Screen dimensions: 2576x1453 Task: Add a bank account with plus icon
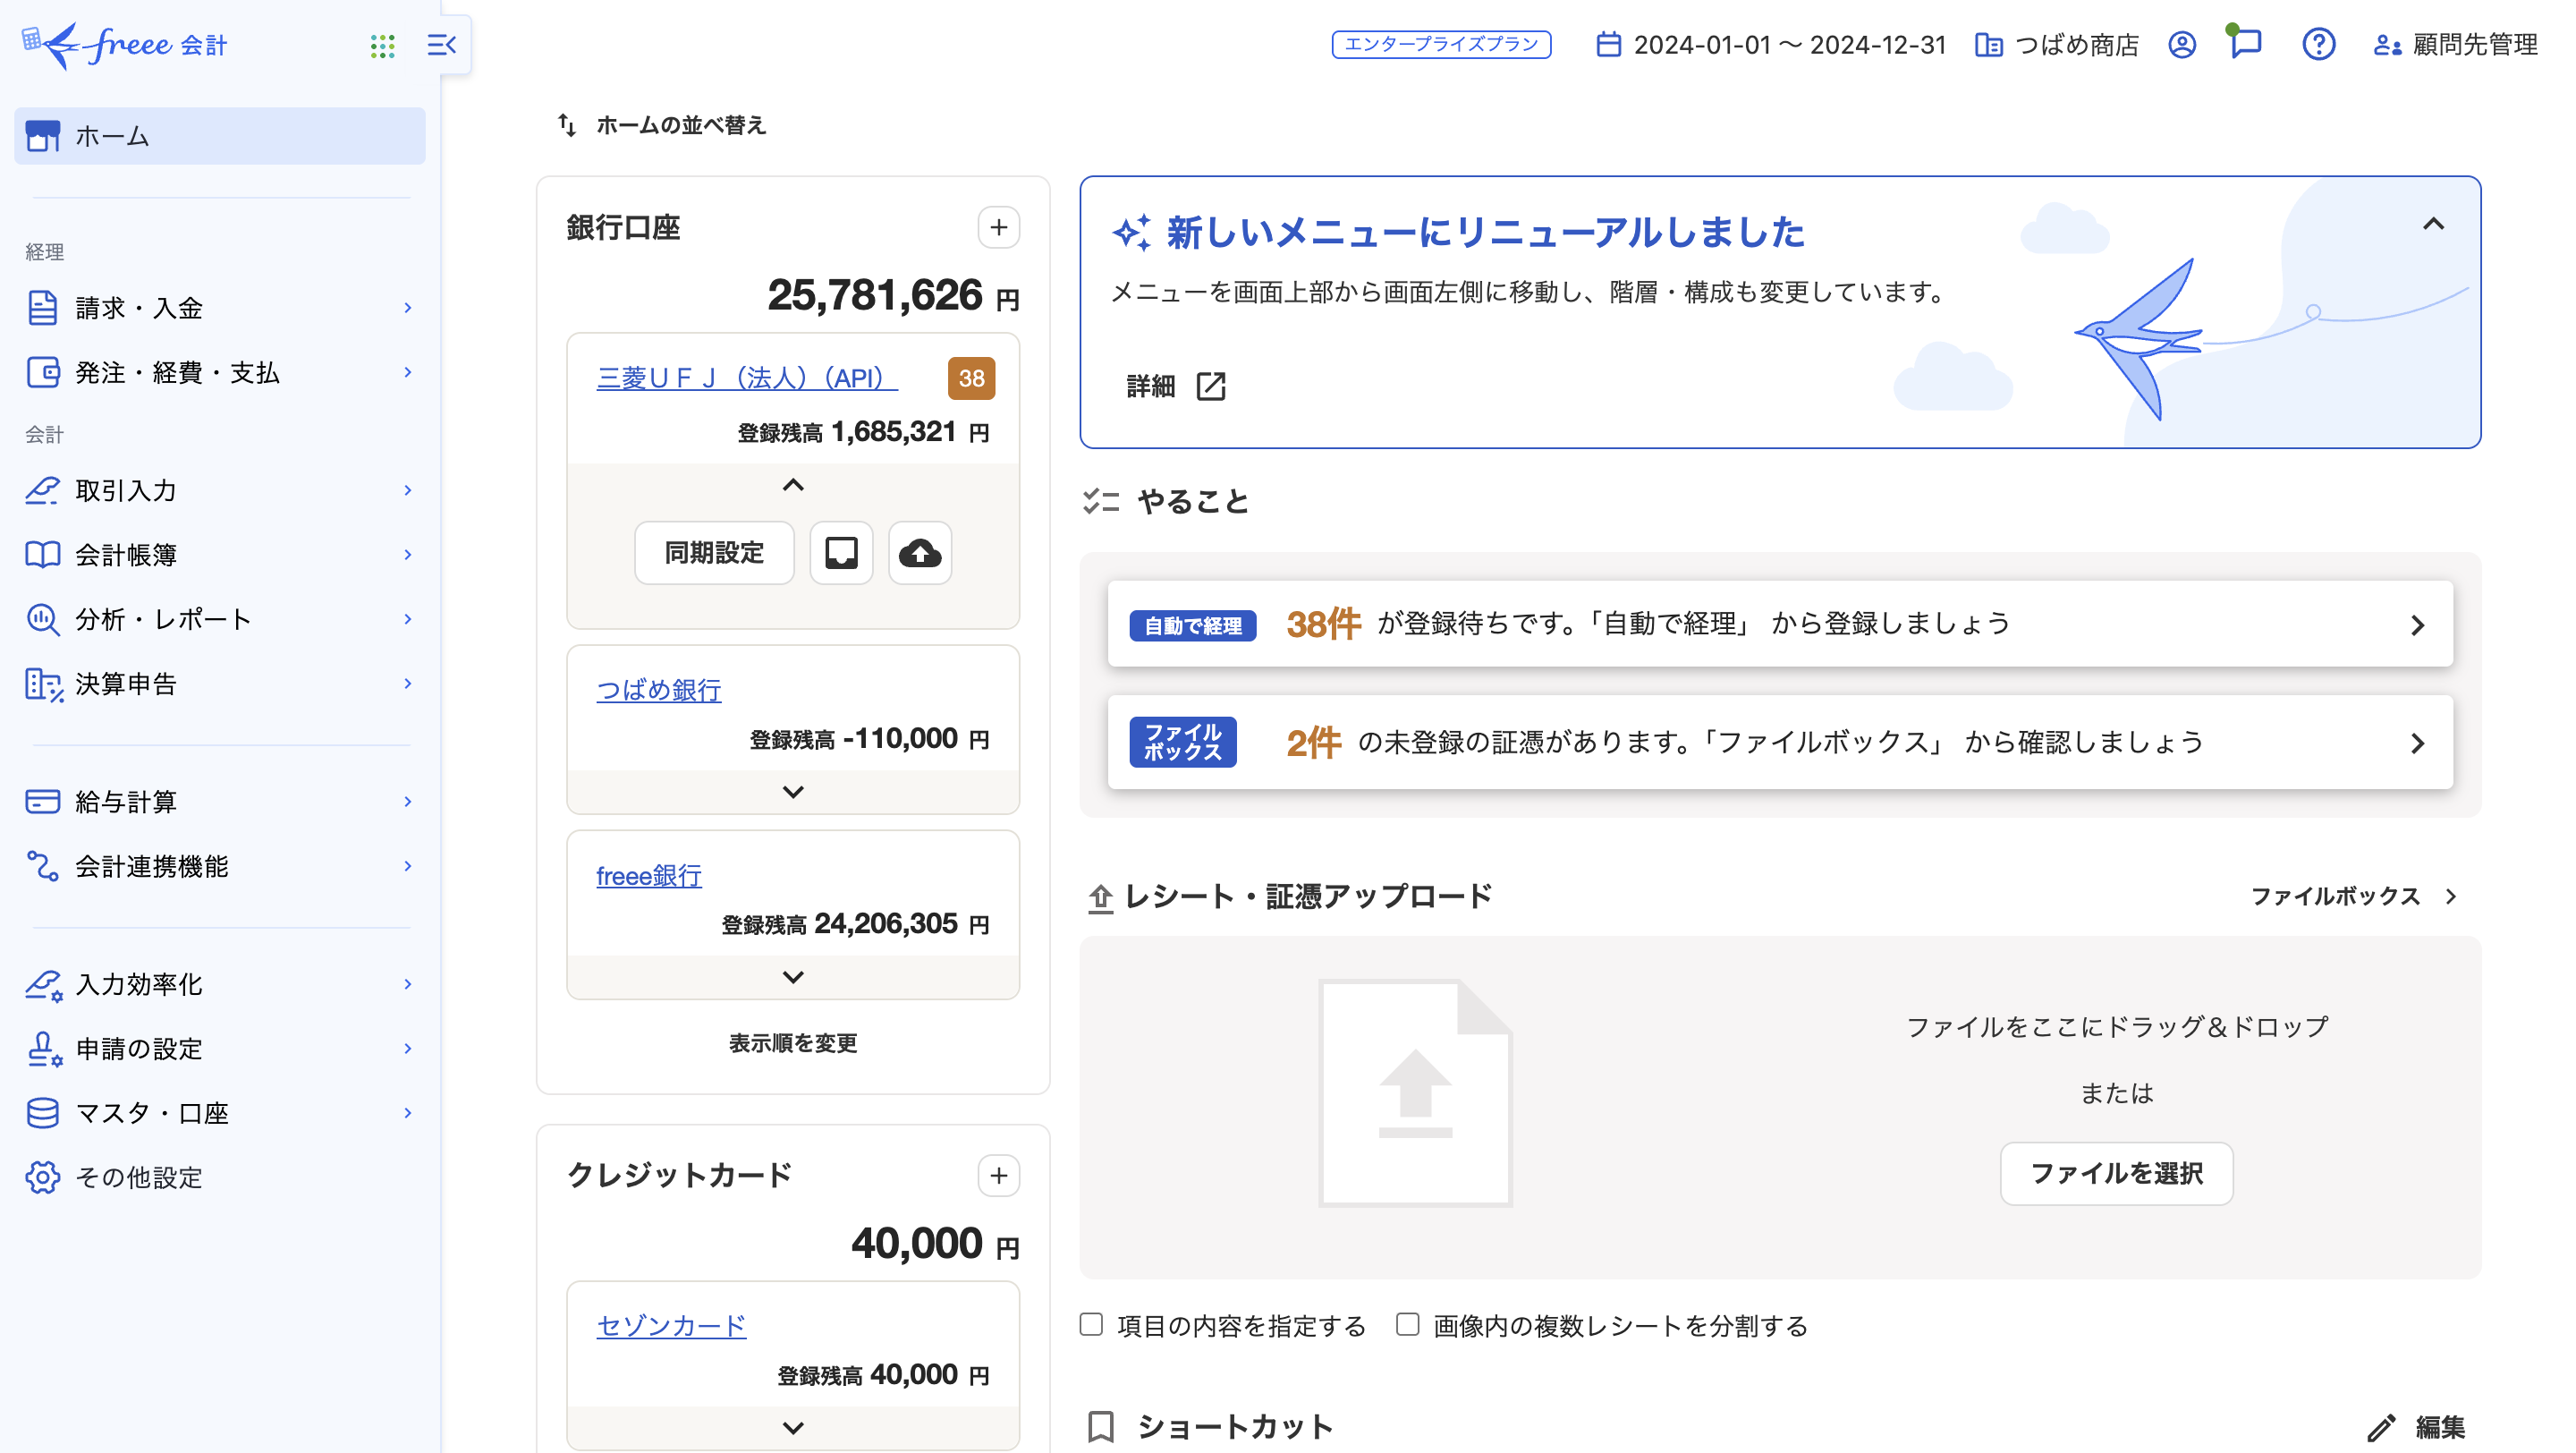click(998, 228)
